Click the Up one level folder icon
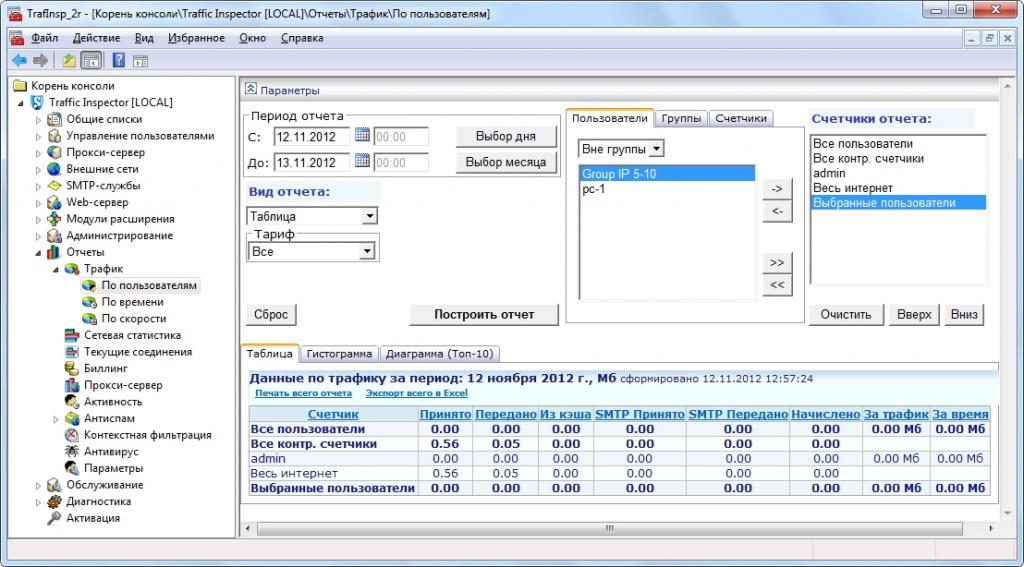The height and width of the screenshot is (567, 1024). (69, 61)
